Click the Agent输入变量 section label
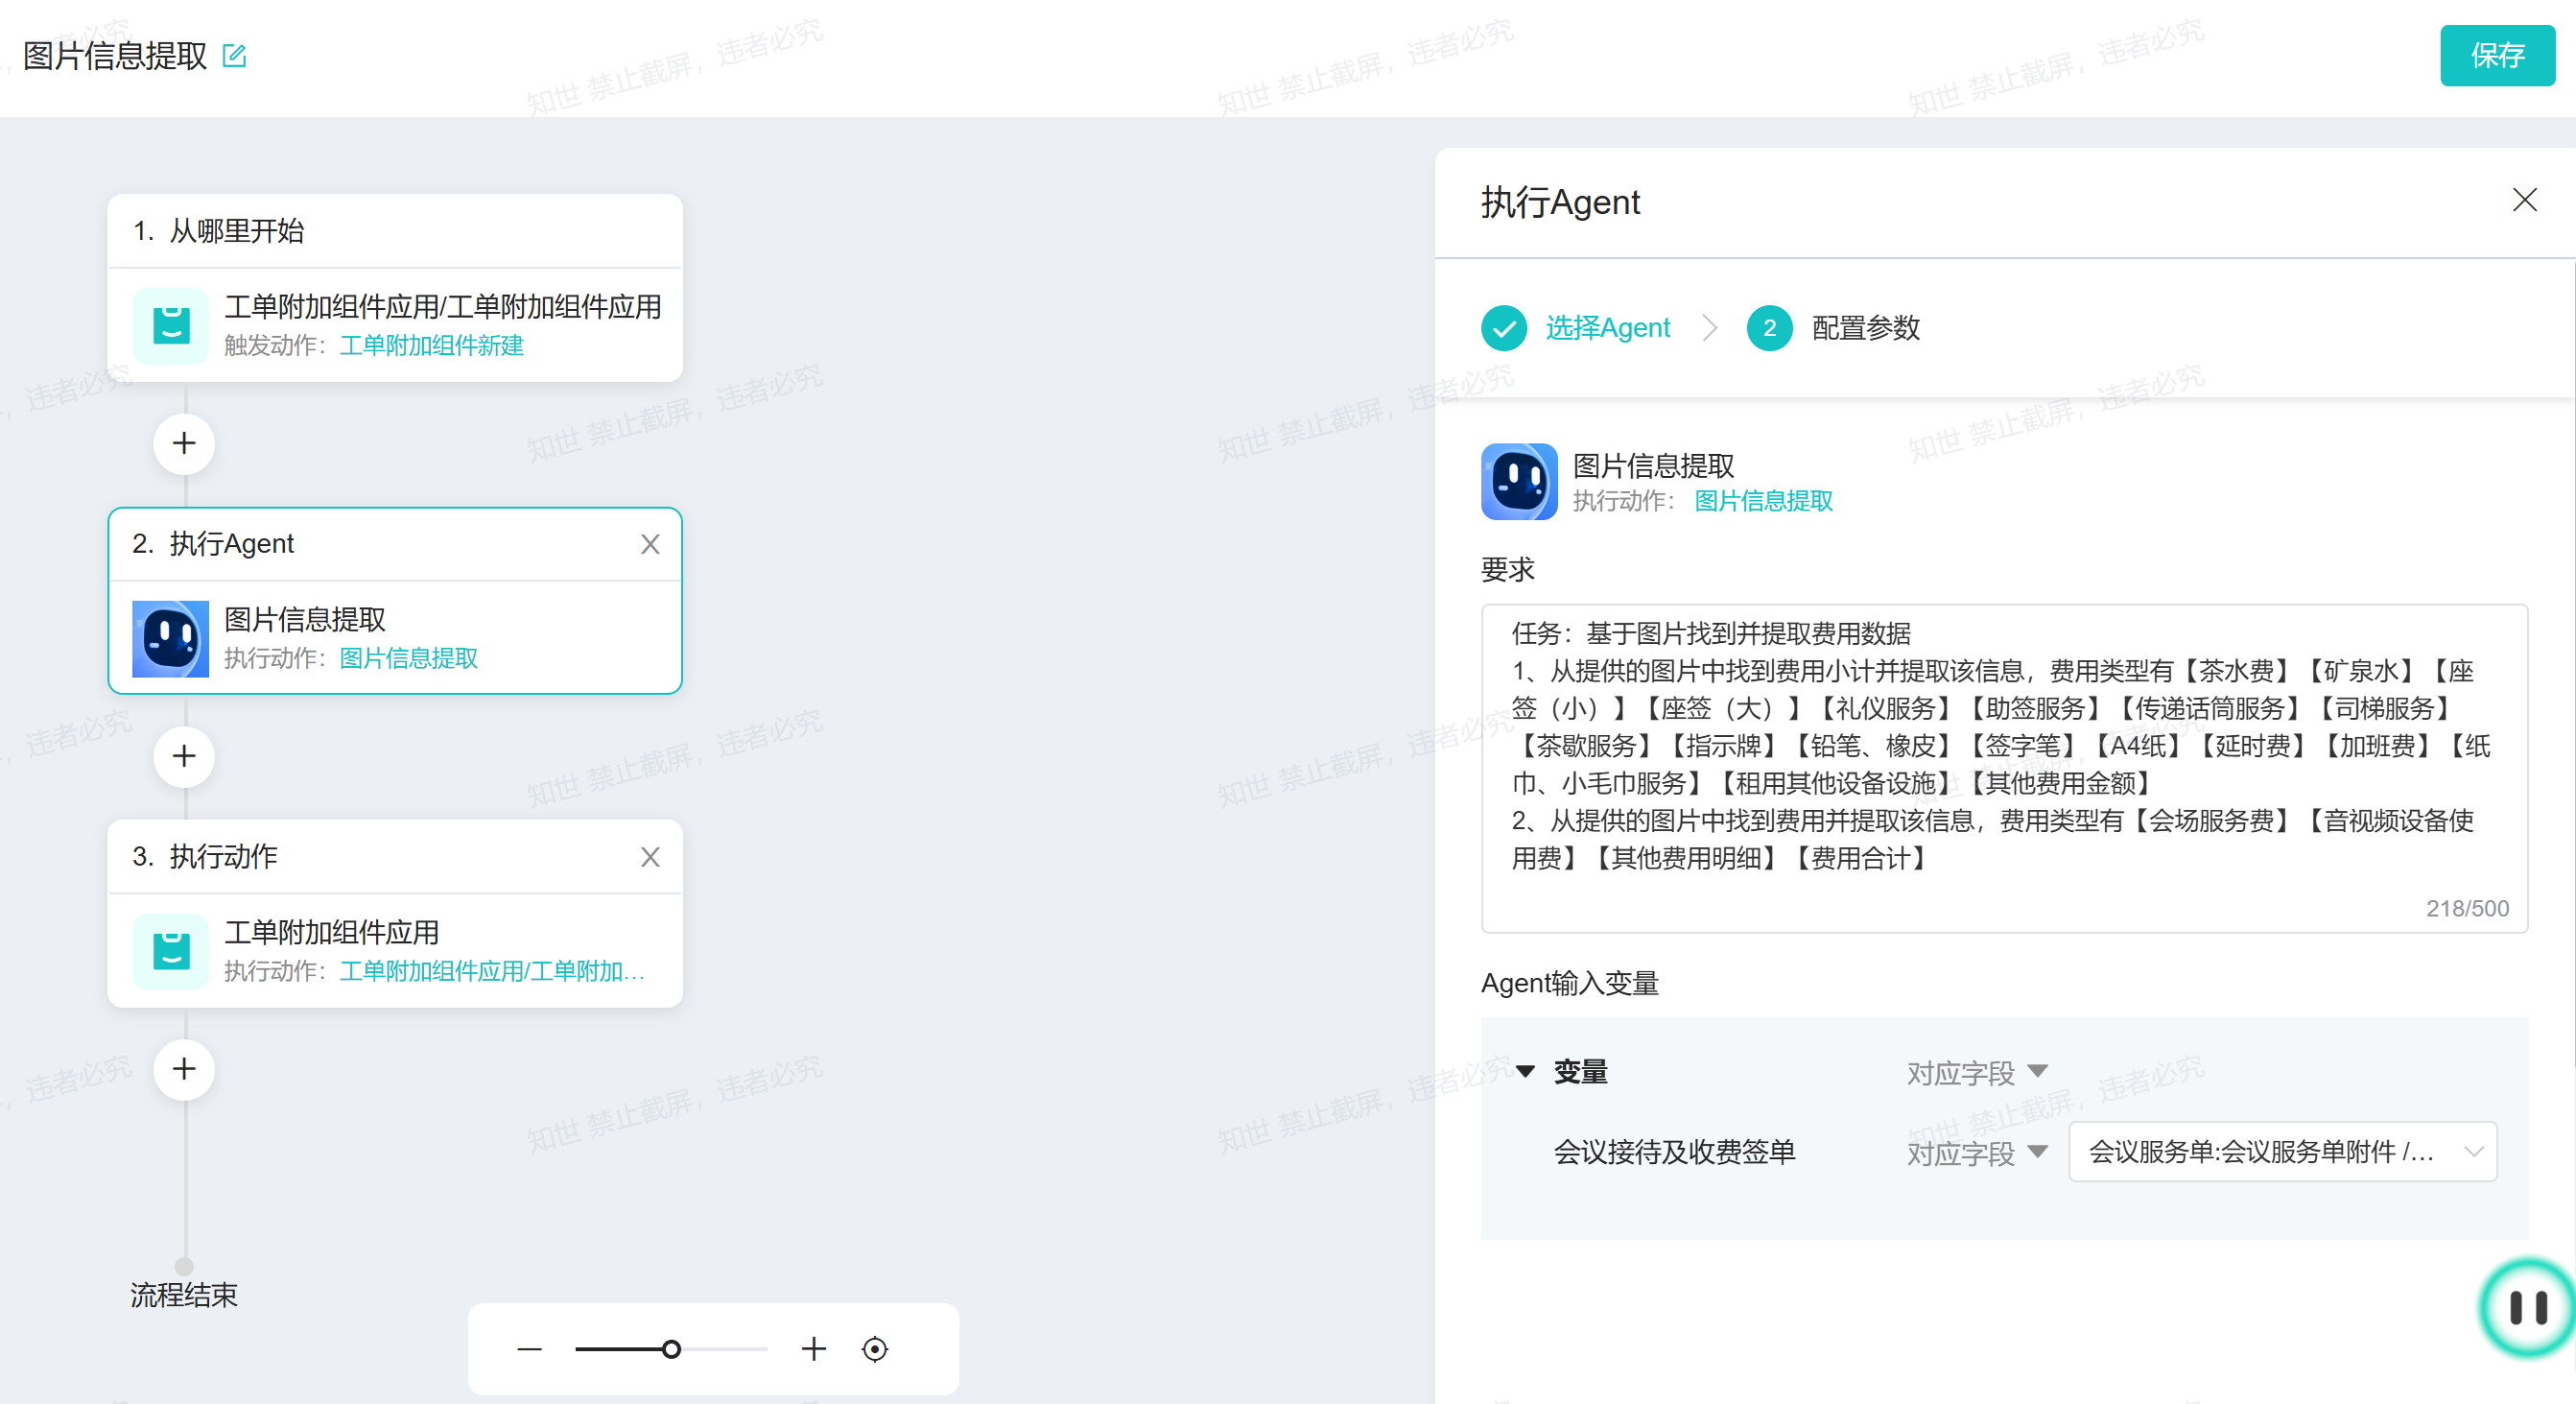Image resolution: width=2576 pixels, height=1404 pixels. point(1570,984)
